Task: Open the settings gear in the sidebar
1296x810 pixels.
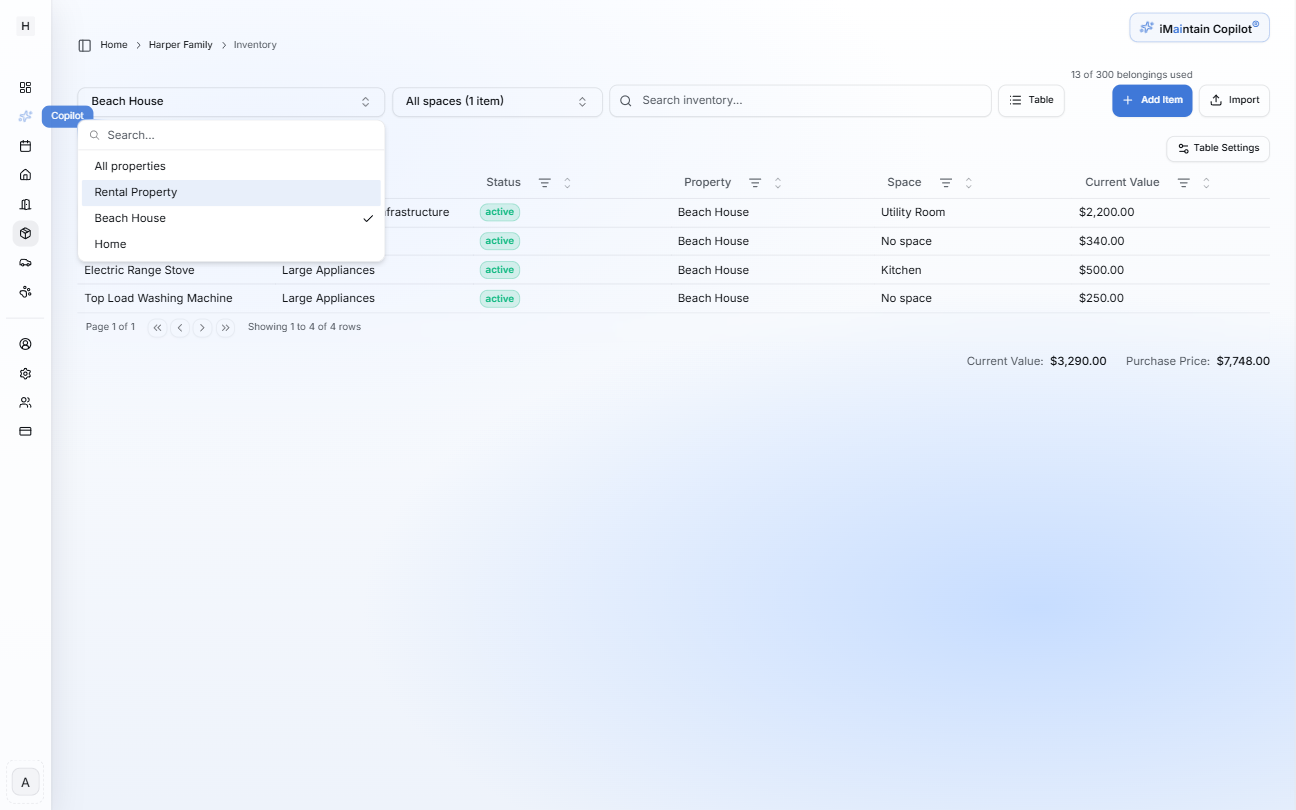Action: (25, 373)
